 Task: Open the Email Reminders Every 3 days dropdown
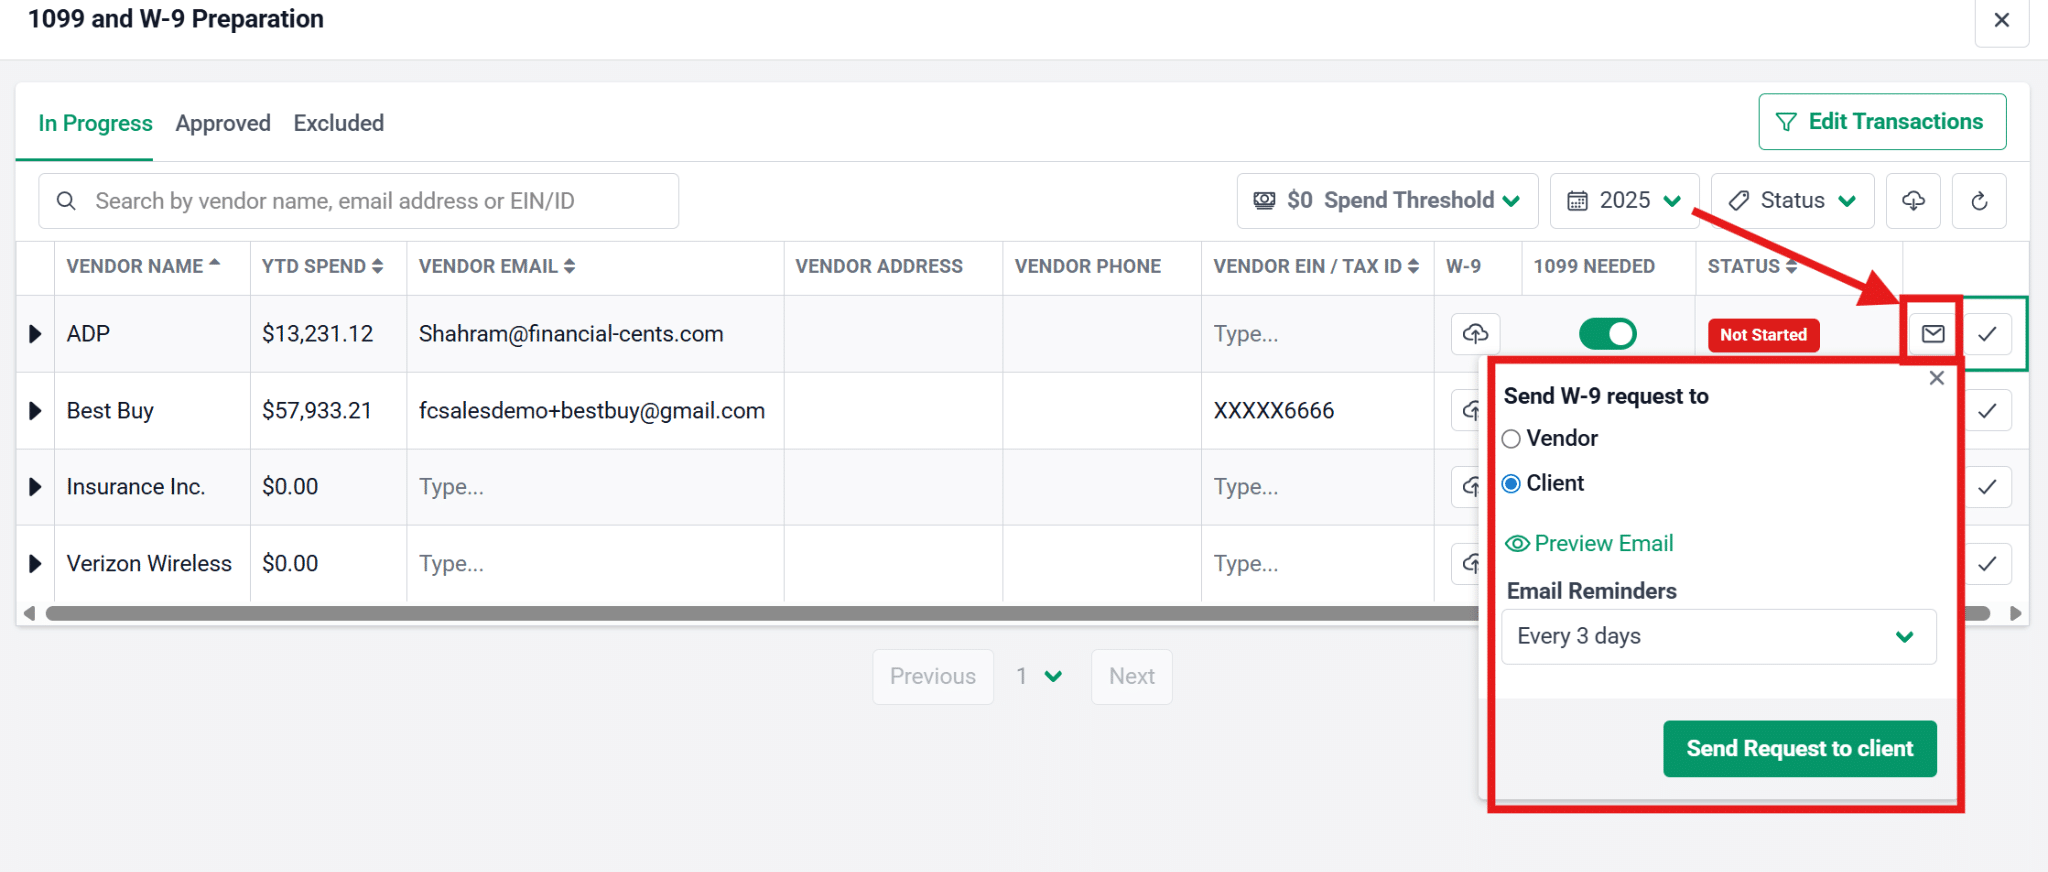click(x=1719, y=637)
